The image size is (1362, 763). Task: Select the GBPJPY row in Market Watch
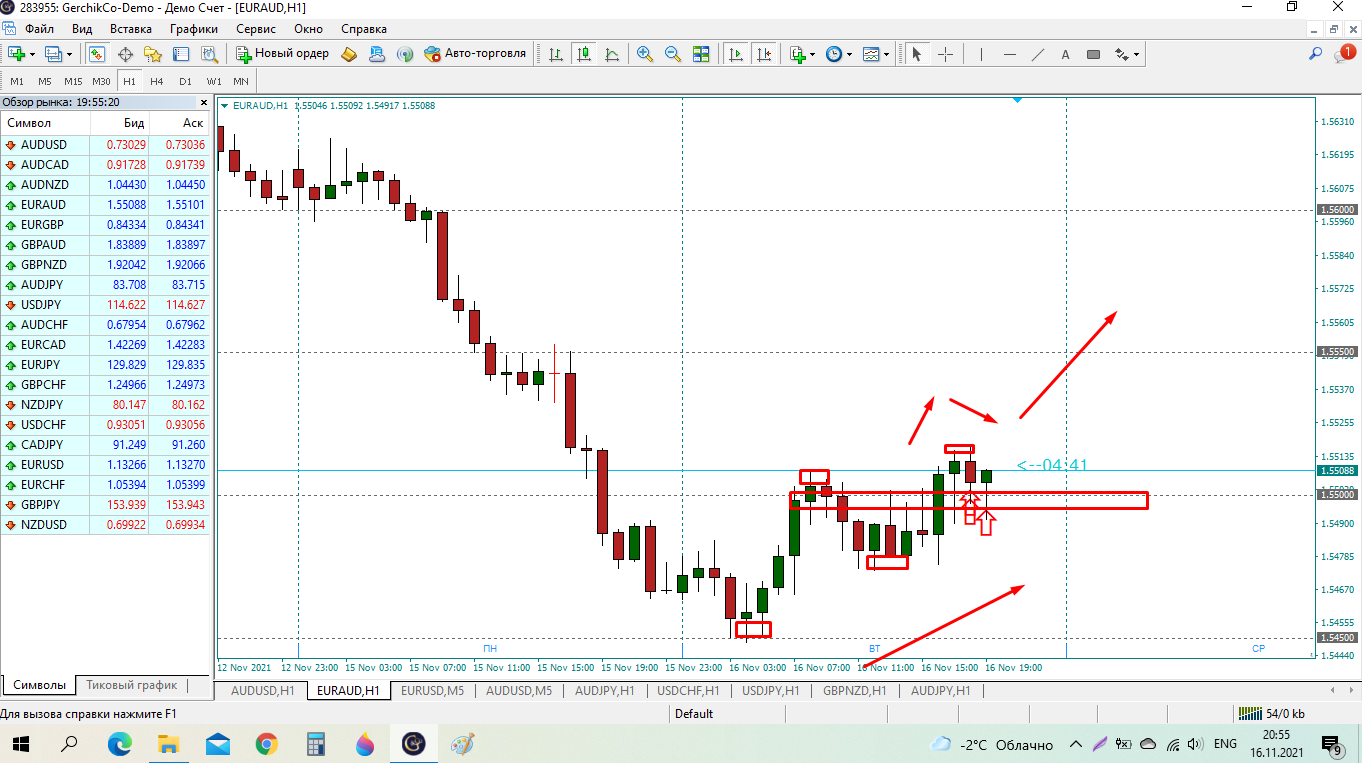point(105,505)
